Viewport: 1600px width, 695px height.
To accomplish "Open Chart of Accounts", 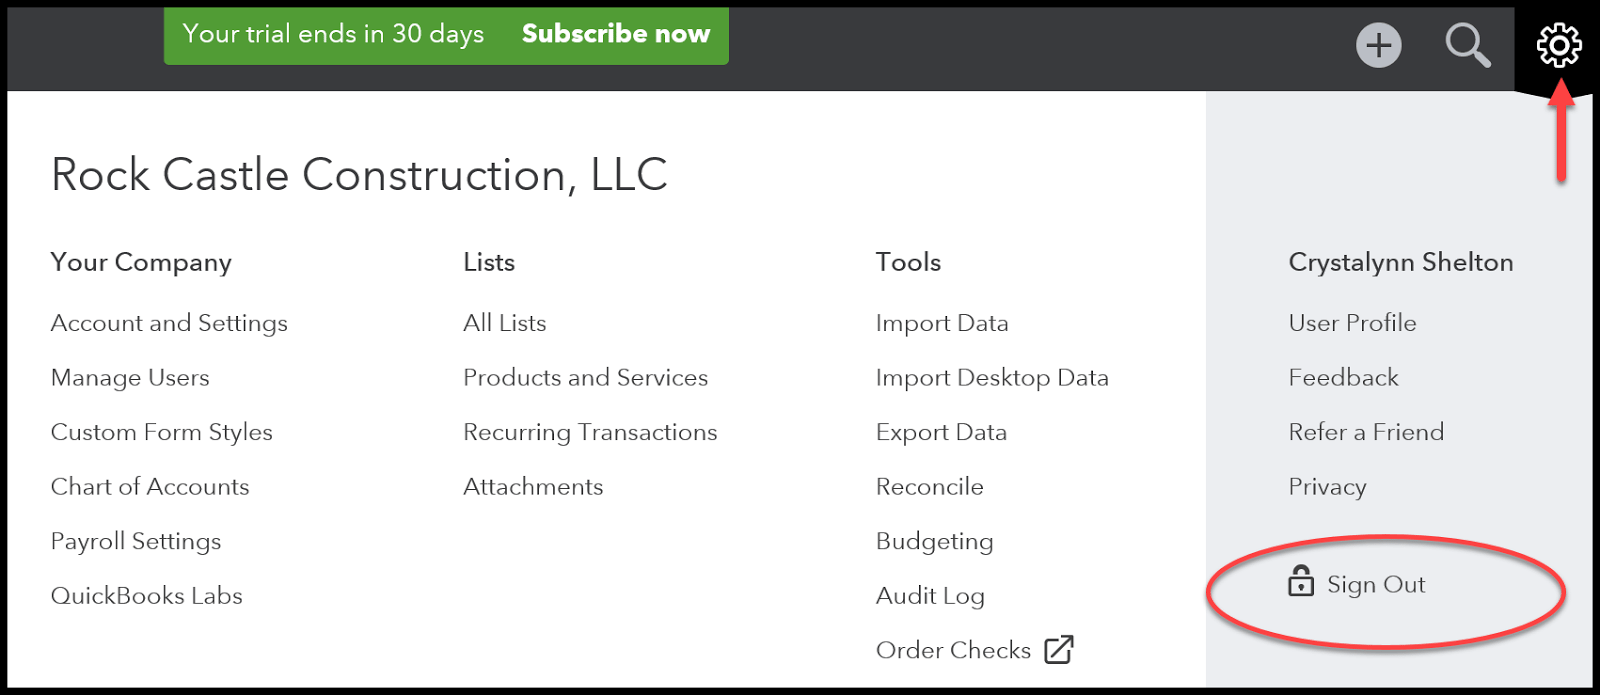I will point(150,487).
